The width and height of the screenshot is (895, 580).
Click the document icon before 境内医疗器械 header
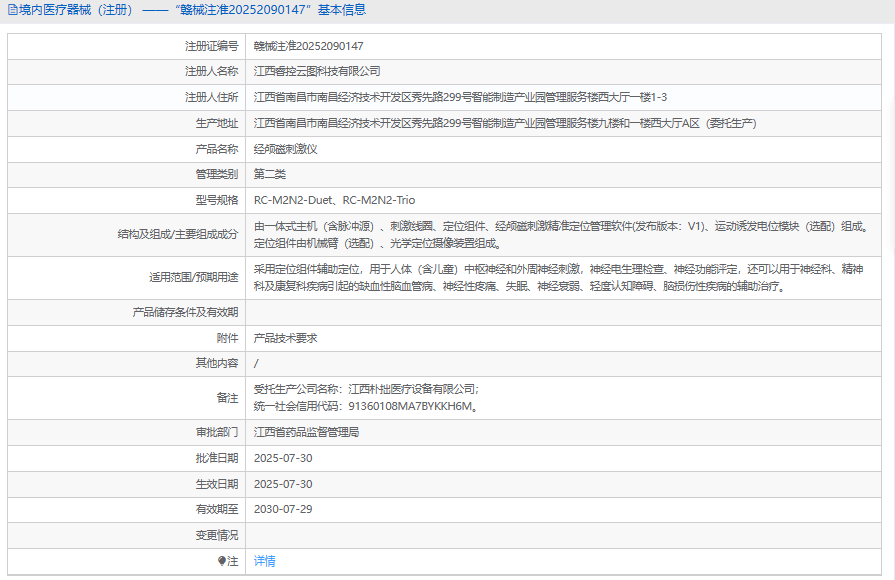pos(12,10)
